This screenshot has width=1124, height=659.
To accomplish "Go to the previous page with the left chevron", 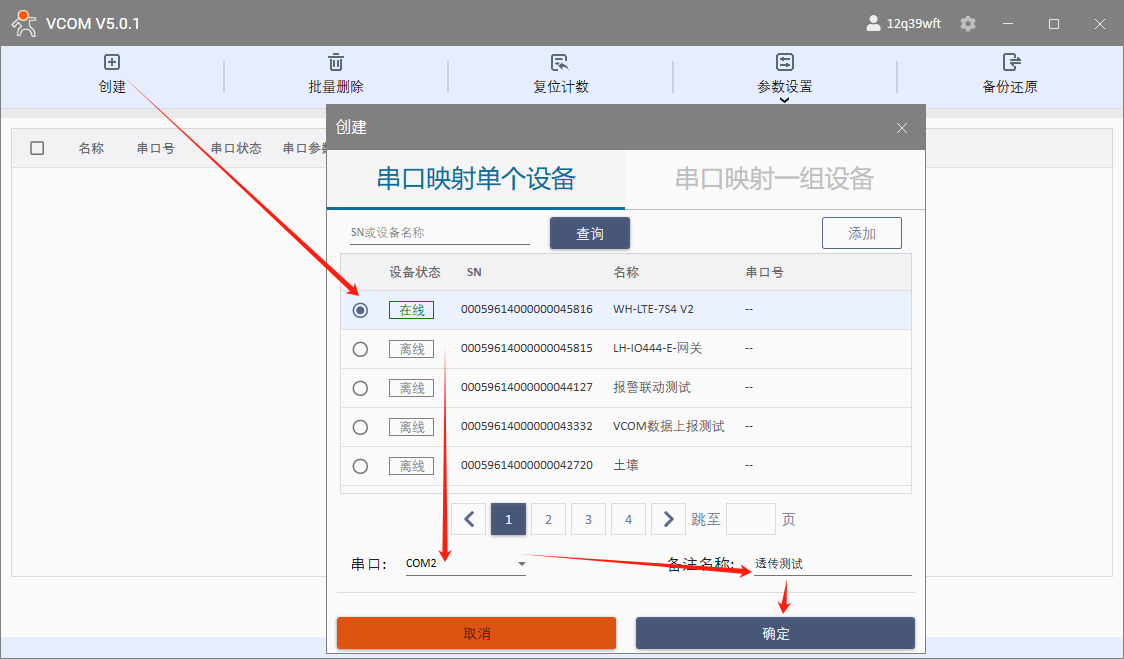I will [x=469, y=519].
